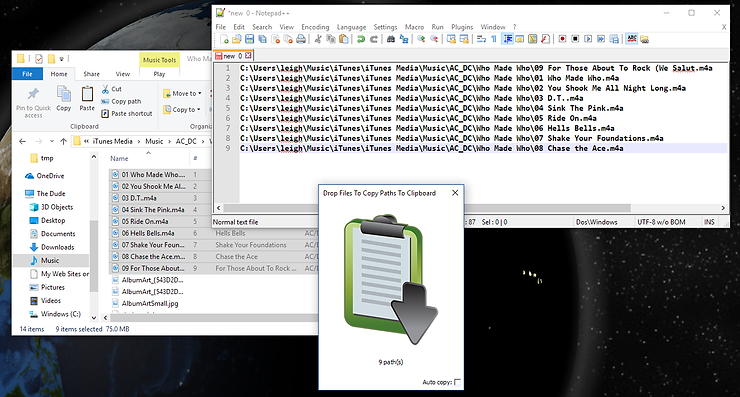The image size is (740, 397).
Task: Print the document via the printer icon
Action: tap(301, 39)
